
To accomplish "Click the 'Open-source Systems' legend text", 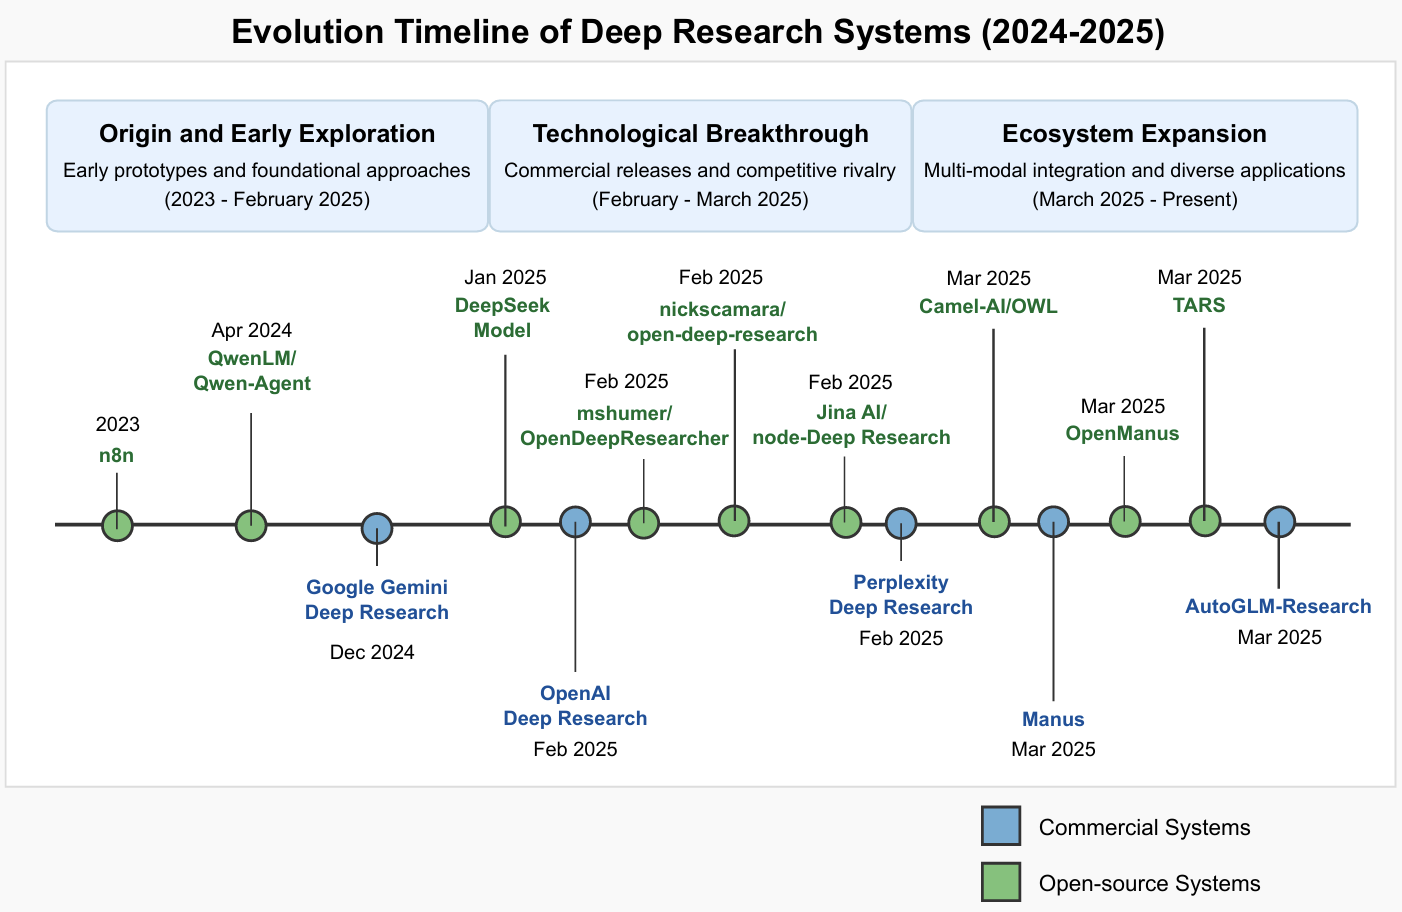I will click(1150, 884).
